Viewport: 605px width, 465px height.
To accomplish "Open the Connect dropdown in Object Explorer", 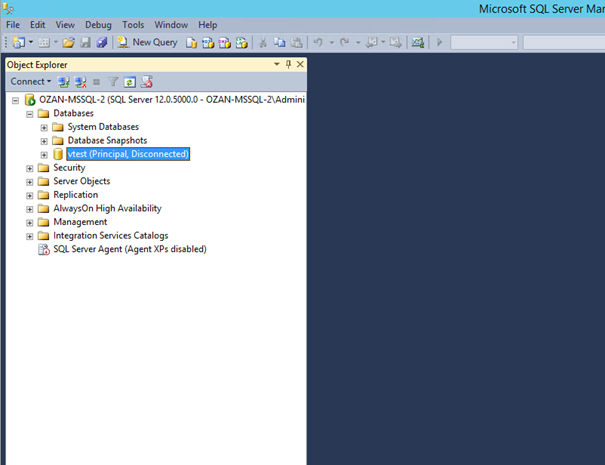I will coord(30,81).
